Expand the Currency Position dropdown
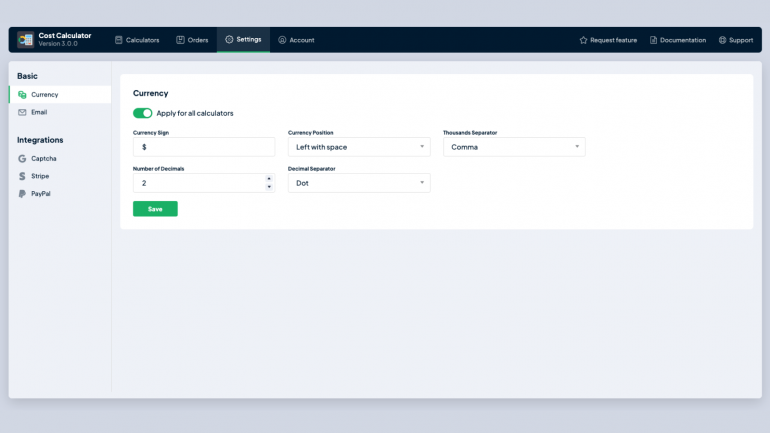The height and width of the screenshot is (433, 770). (358, 147)
